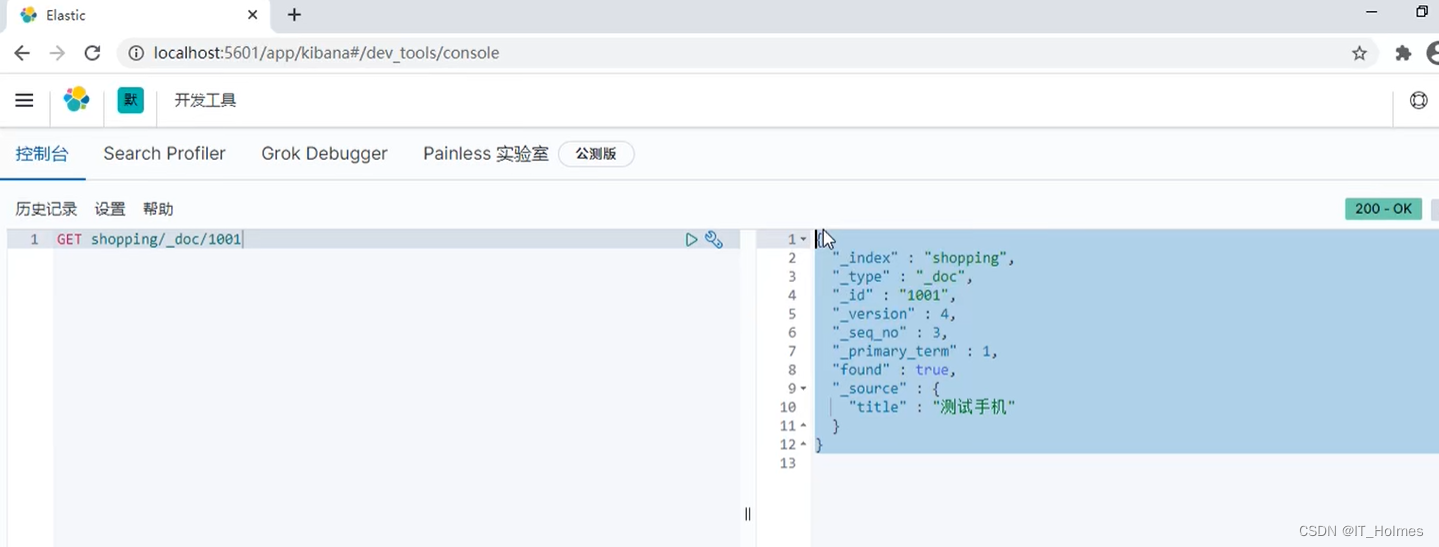
Task: Click the Elastic logo icon
Action: coord(77,100)
